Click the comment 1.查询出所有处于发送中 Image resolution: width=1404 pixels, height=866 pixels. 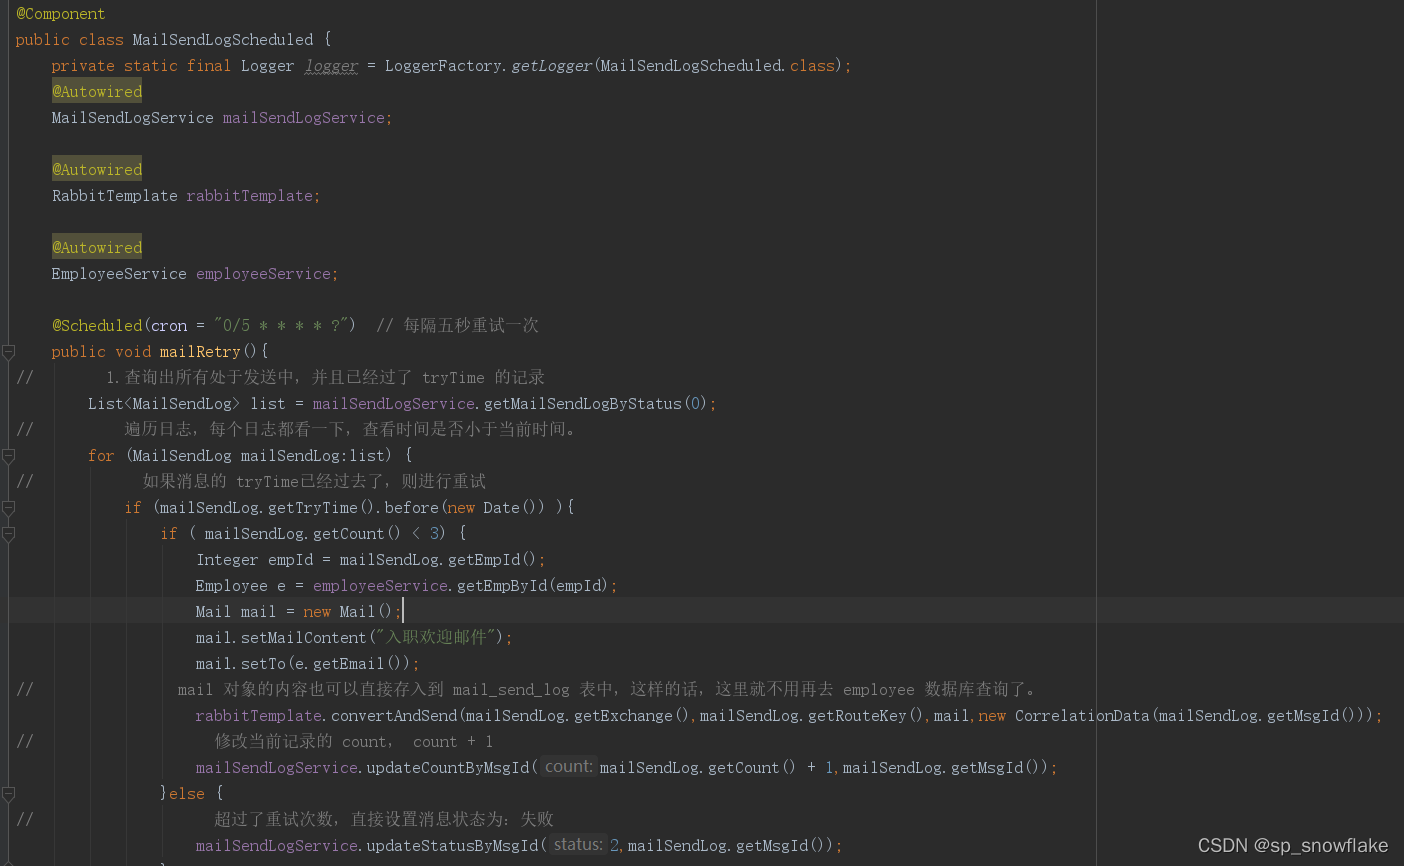tap(325, 378)
